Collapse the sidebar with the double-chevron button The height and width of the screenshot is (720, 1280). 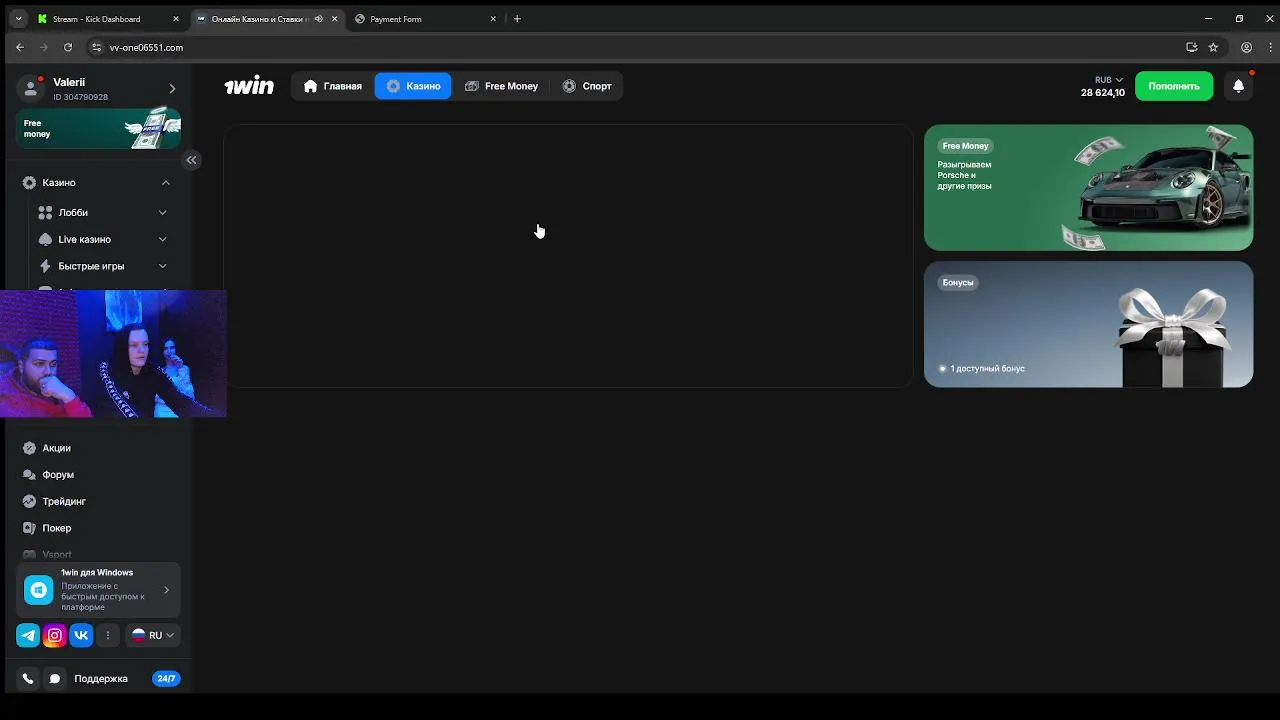[x=191, y=160]
